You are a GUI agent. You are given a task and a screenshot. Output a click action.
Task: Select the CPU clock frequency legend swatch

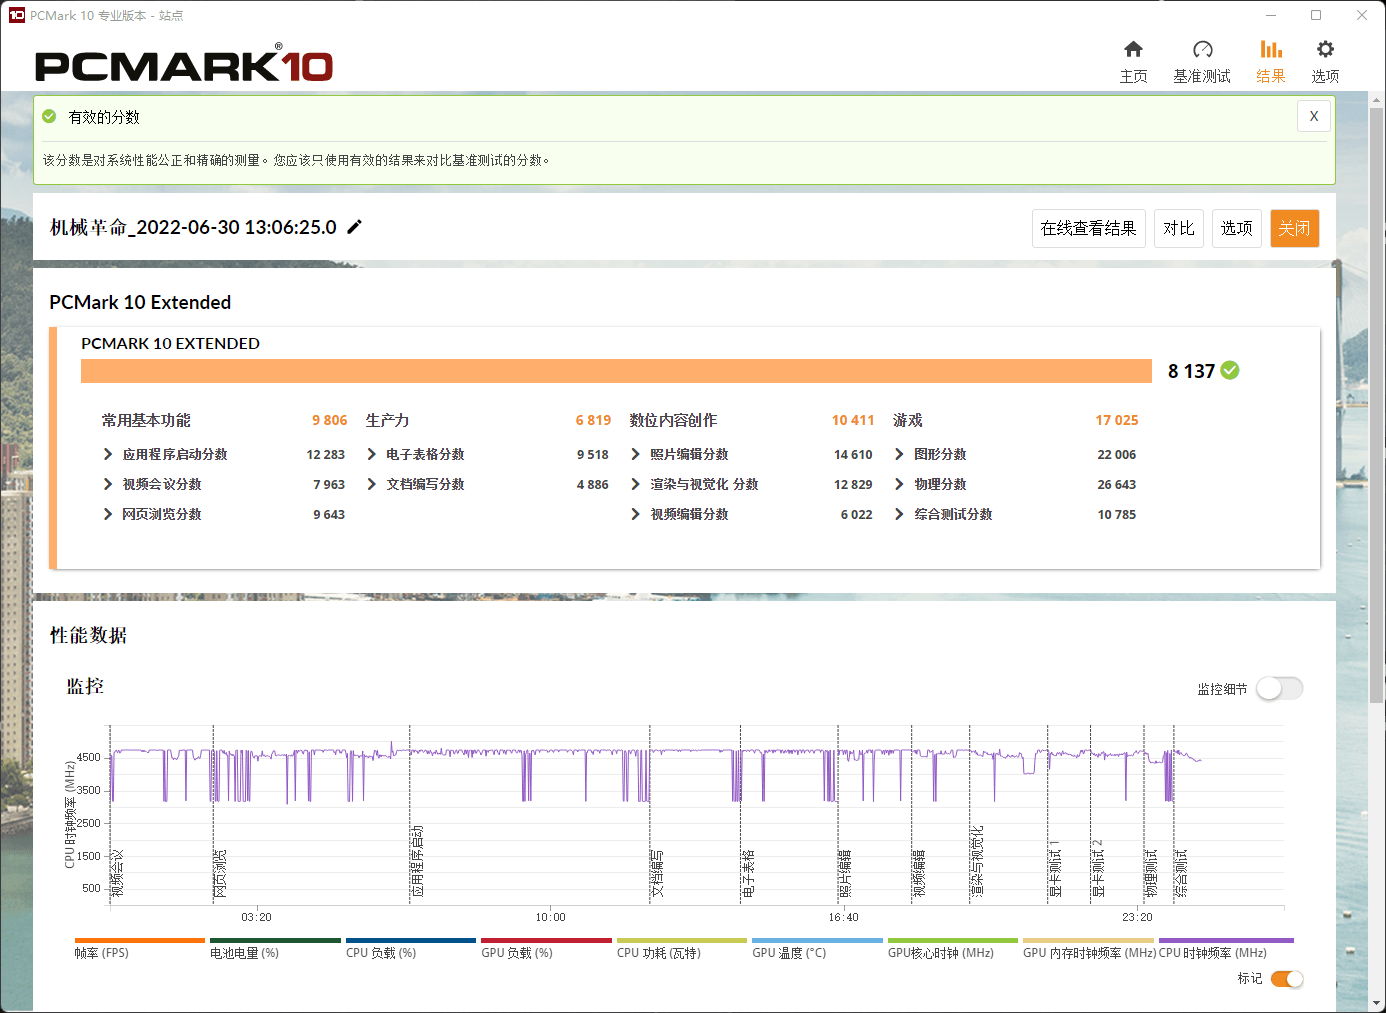click(x=1225, y=941)
